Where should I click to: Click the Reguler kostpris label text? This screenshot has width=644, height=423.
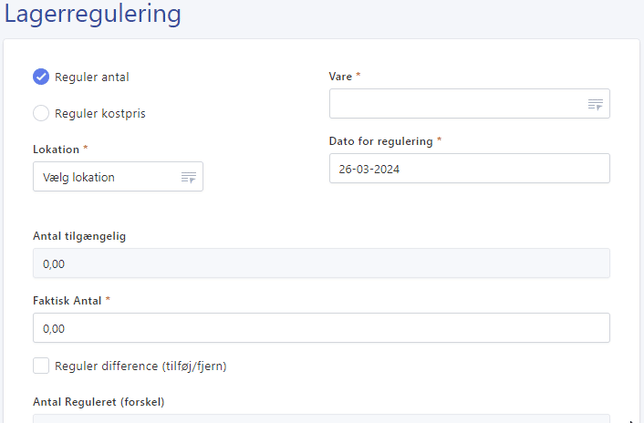pos(100,113)
